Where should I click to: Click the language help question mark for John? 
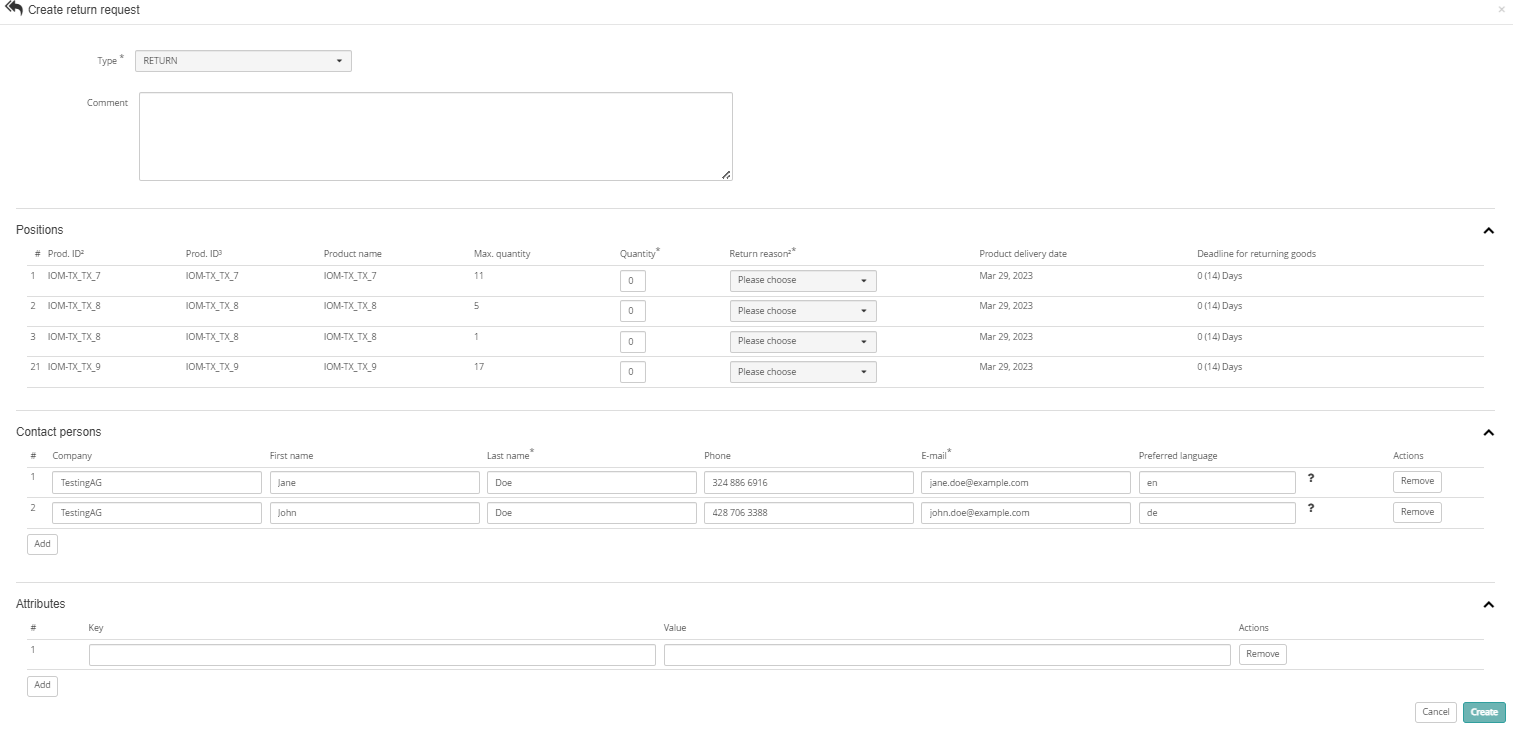tap(1311, 508)
